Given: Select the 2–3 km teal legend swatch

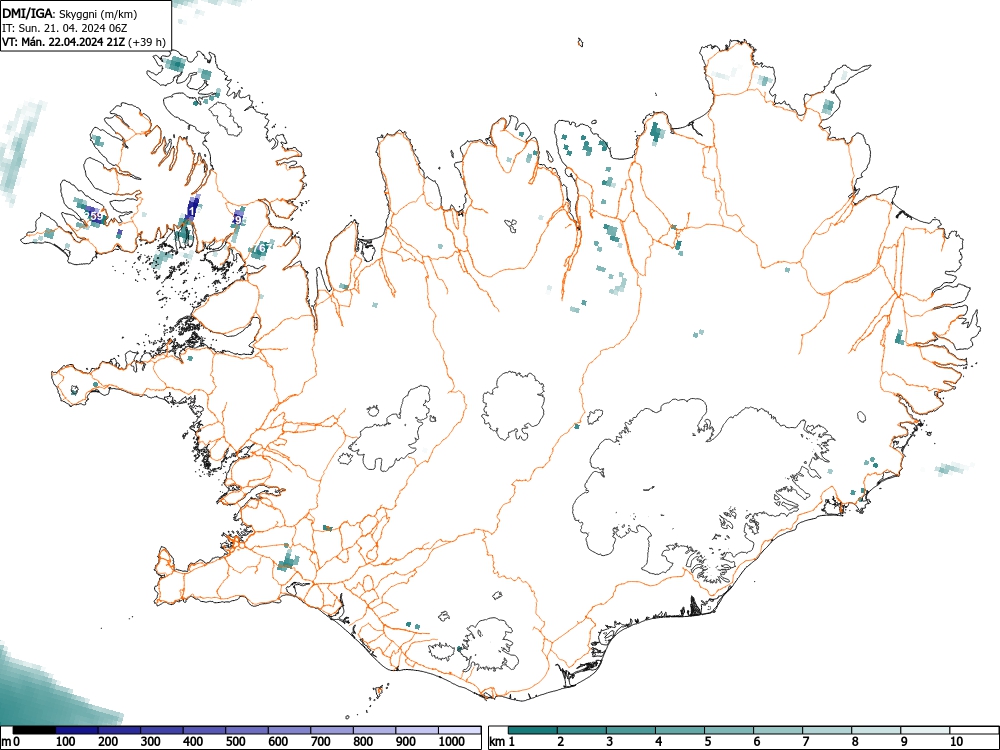Looking at the screenshot, I should (582, 730).
